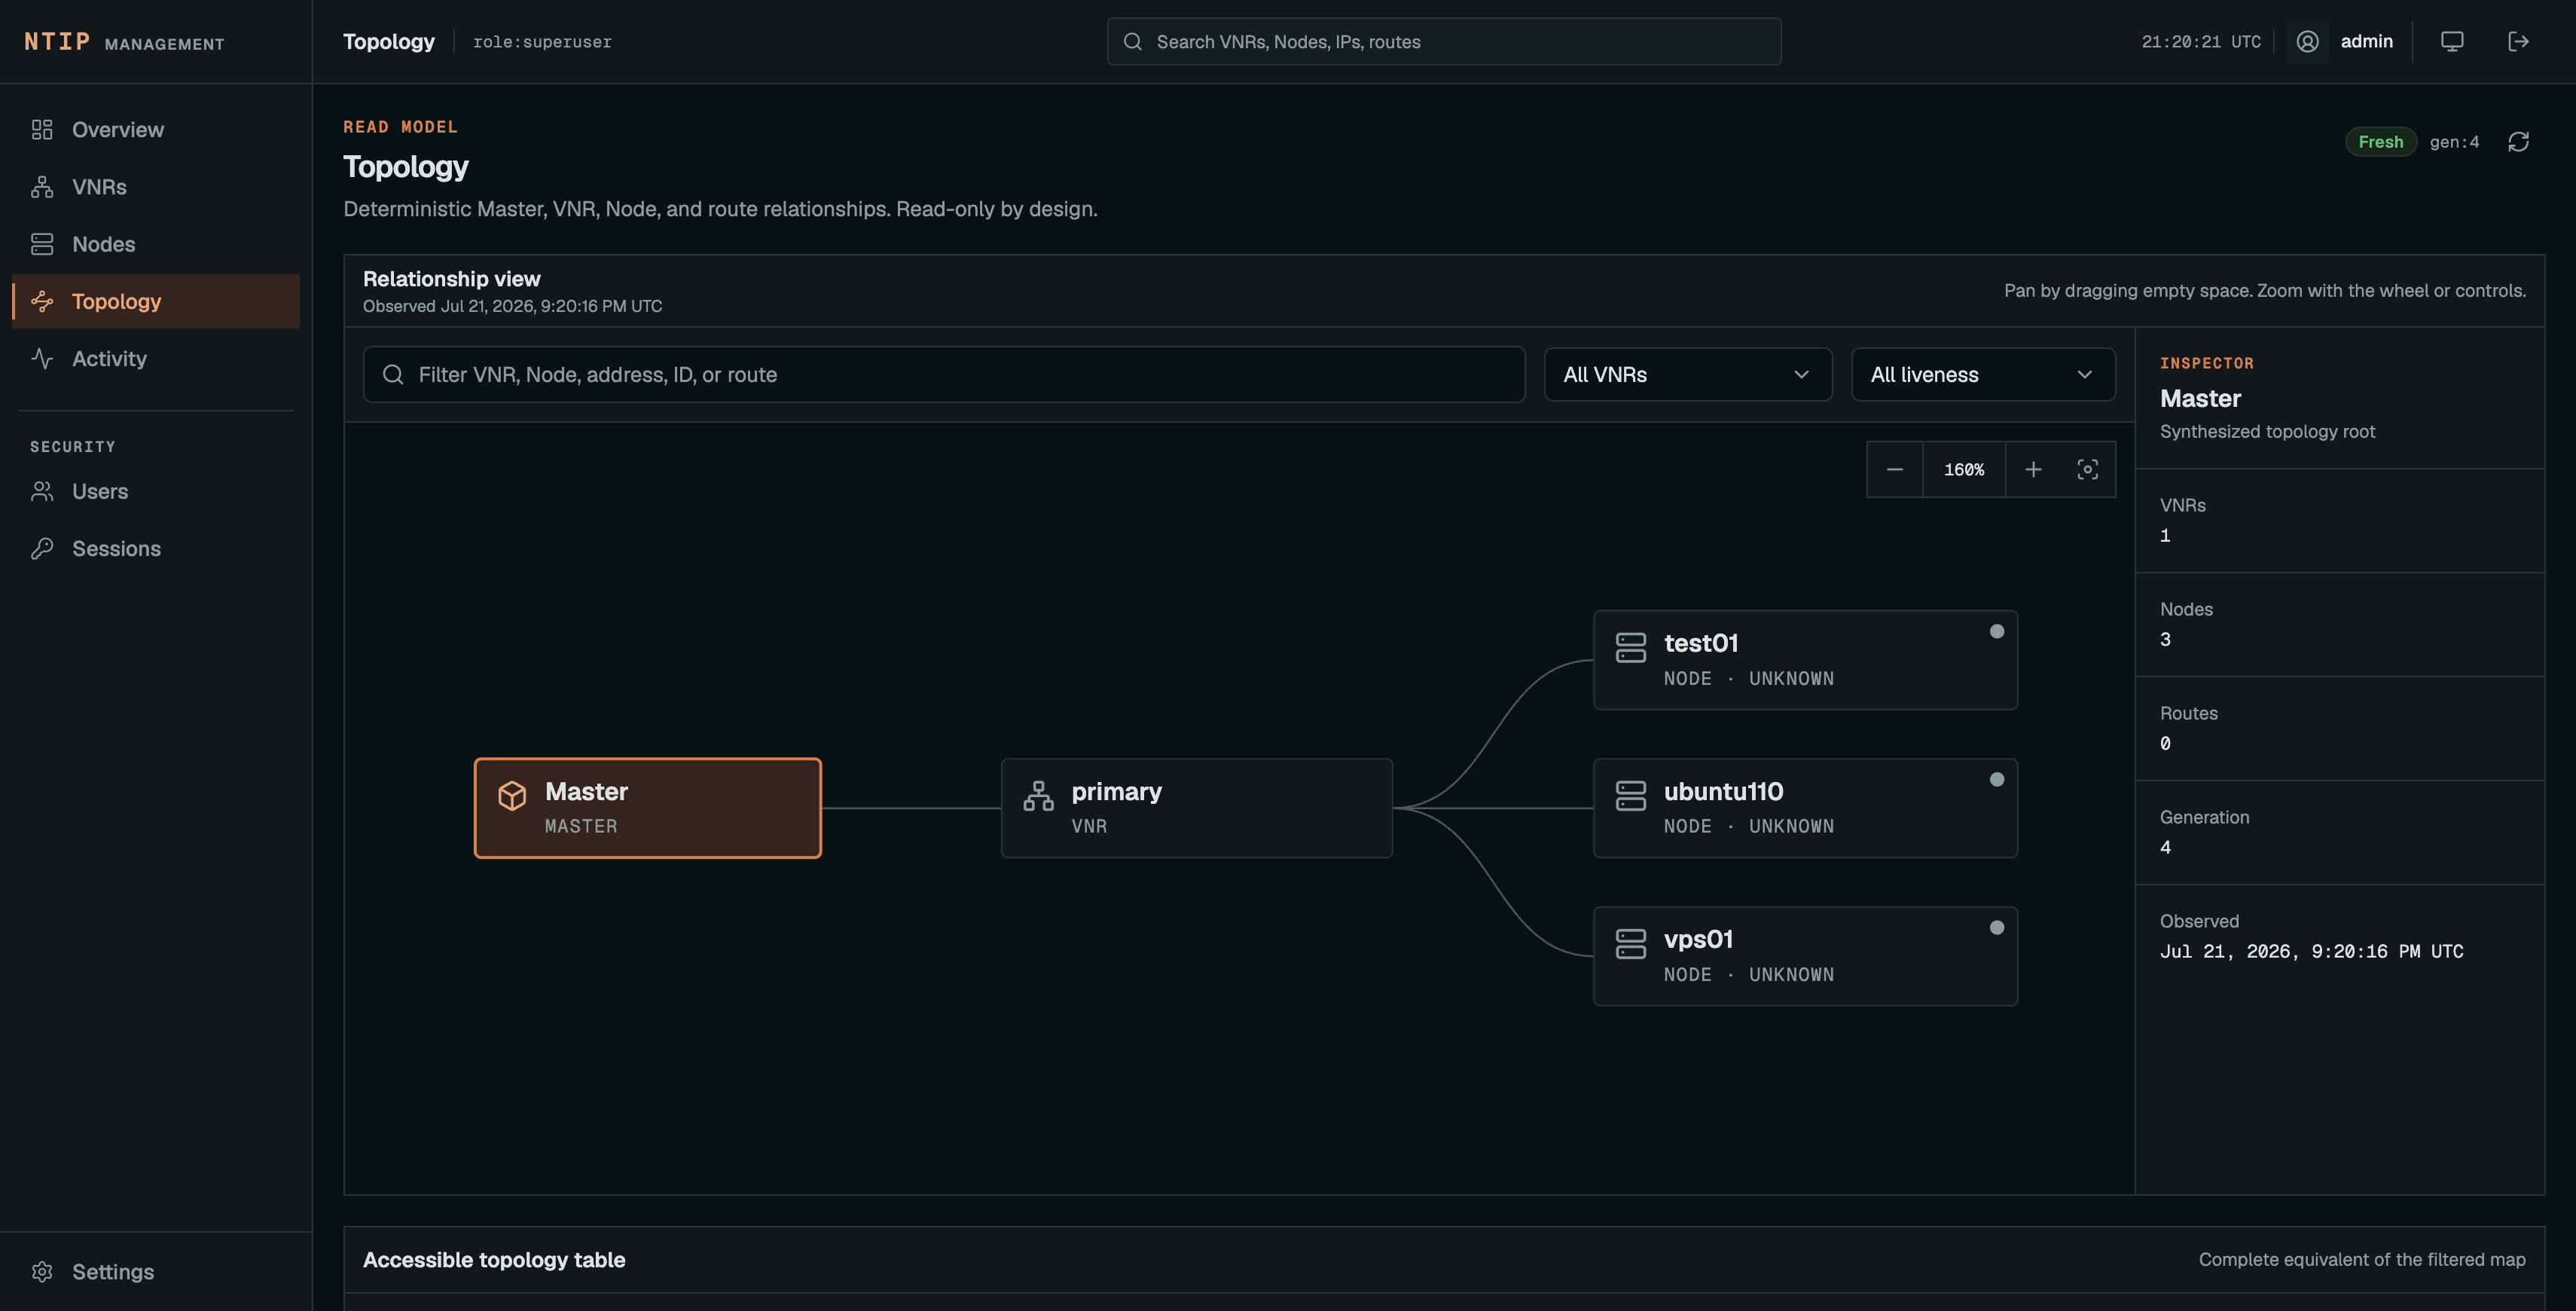This screenshot has width=2576, height=1311.
Task: Select the Master root node card
Action: click(x=648, y=808)
